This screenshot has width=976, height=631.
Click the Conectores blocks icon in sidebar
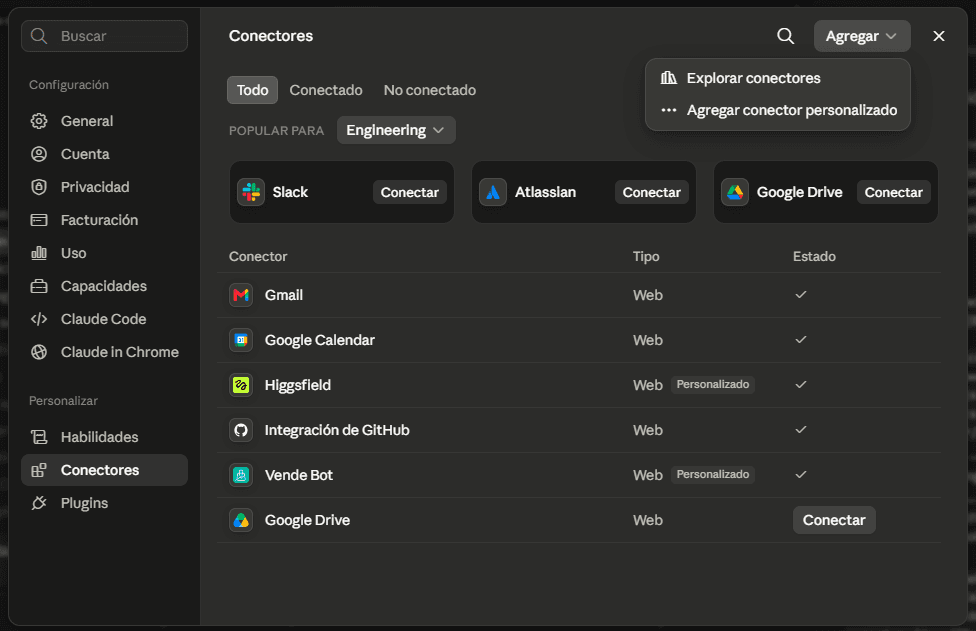click(39, 470)
